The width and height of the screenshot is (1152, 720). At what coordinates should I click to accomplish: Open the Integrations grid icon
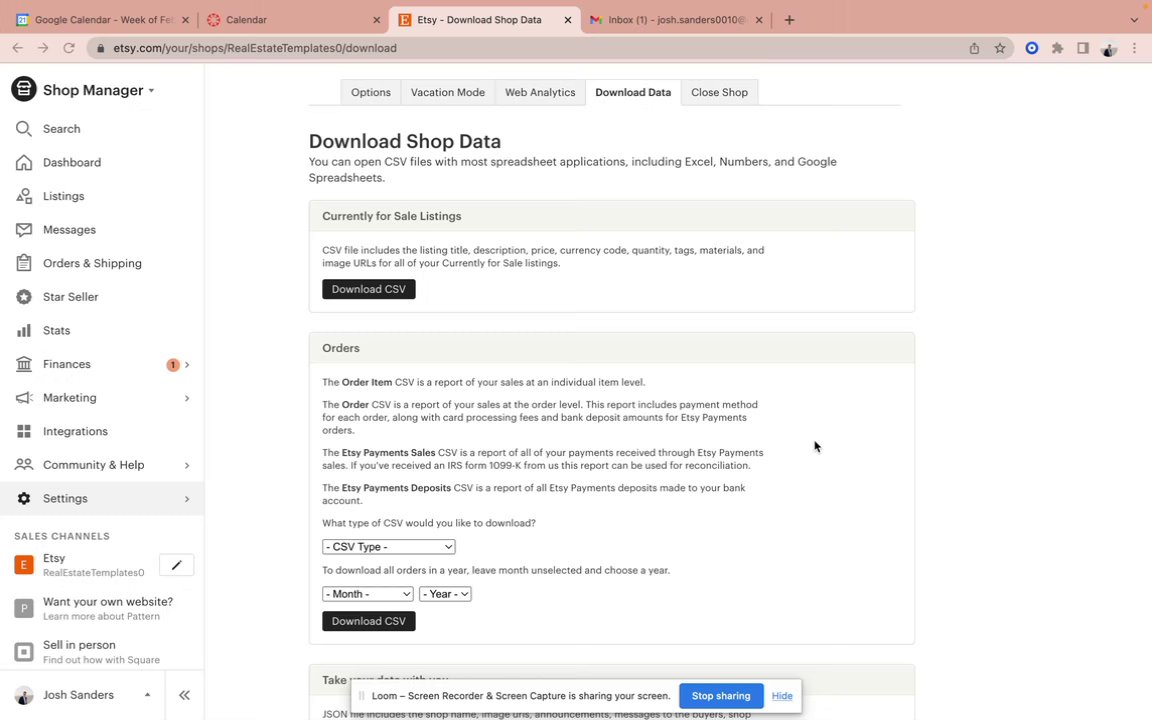pyautogui.click(x=24, y=431)
